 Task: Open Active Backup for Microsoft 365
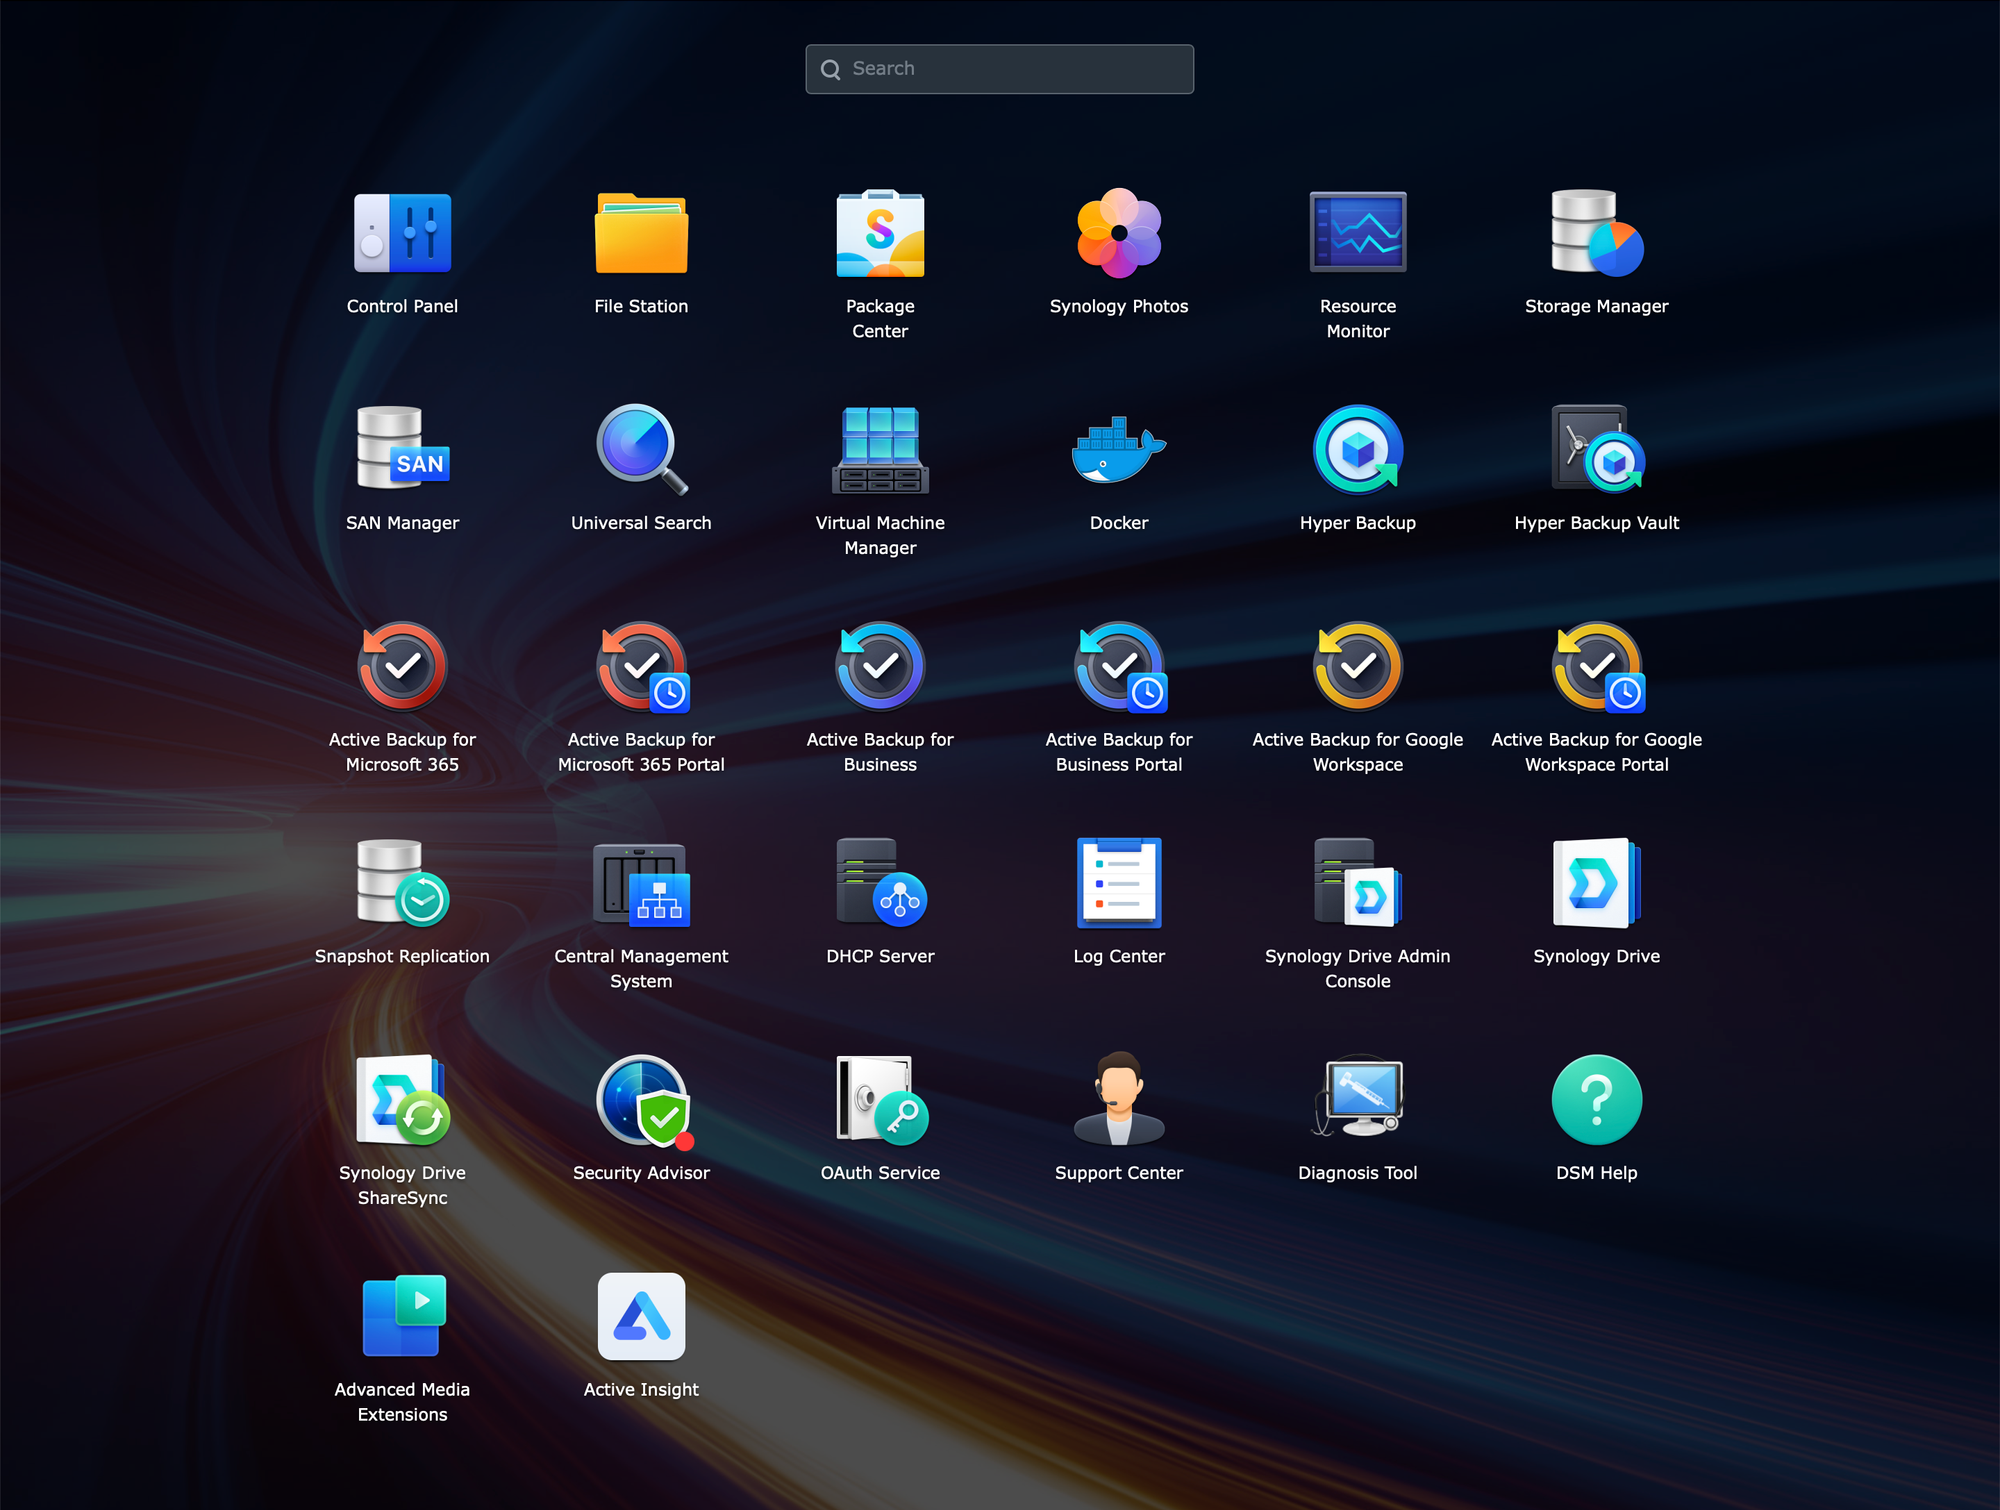[x=402, y=666]
